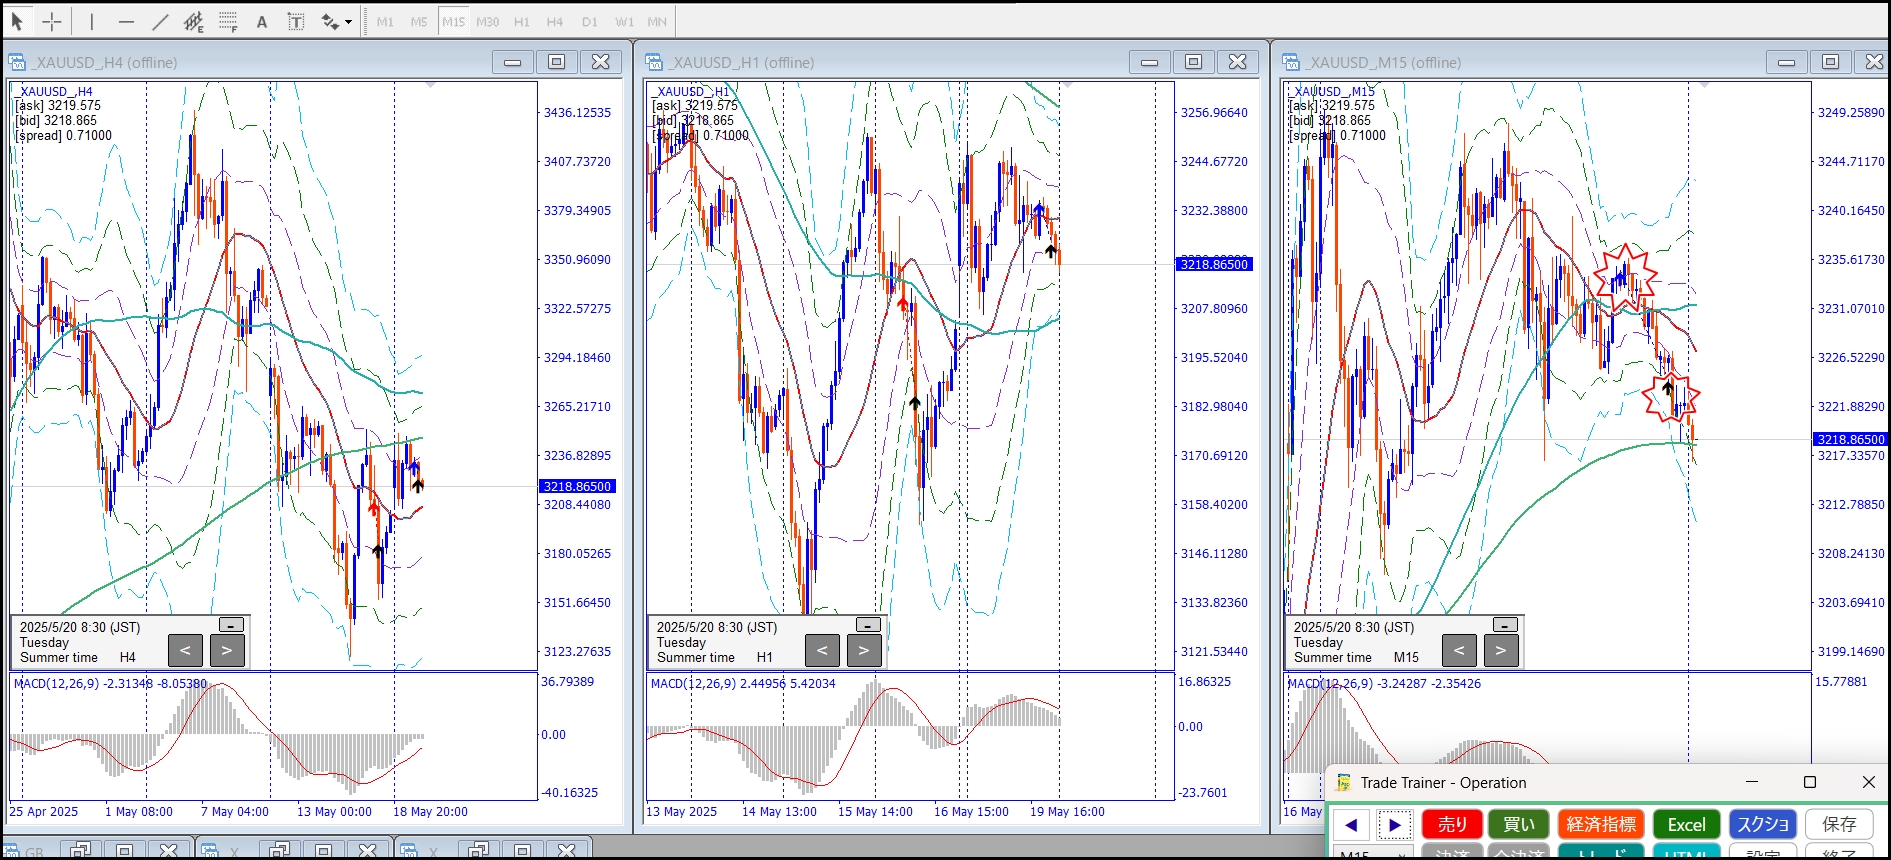The image size is (1891, 860).
Task: Step forward in Trade Trainer playback
Action: coord(1394,824)
